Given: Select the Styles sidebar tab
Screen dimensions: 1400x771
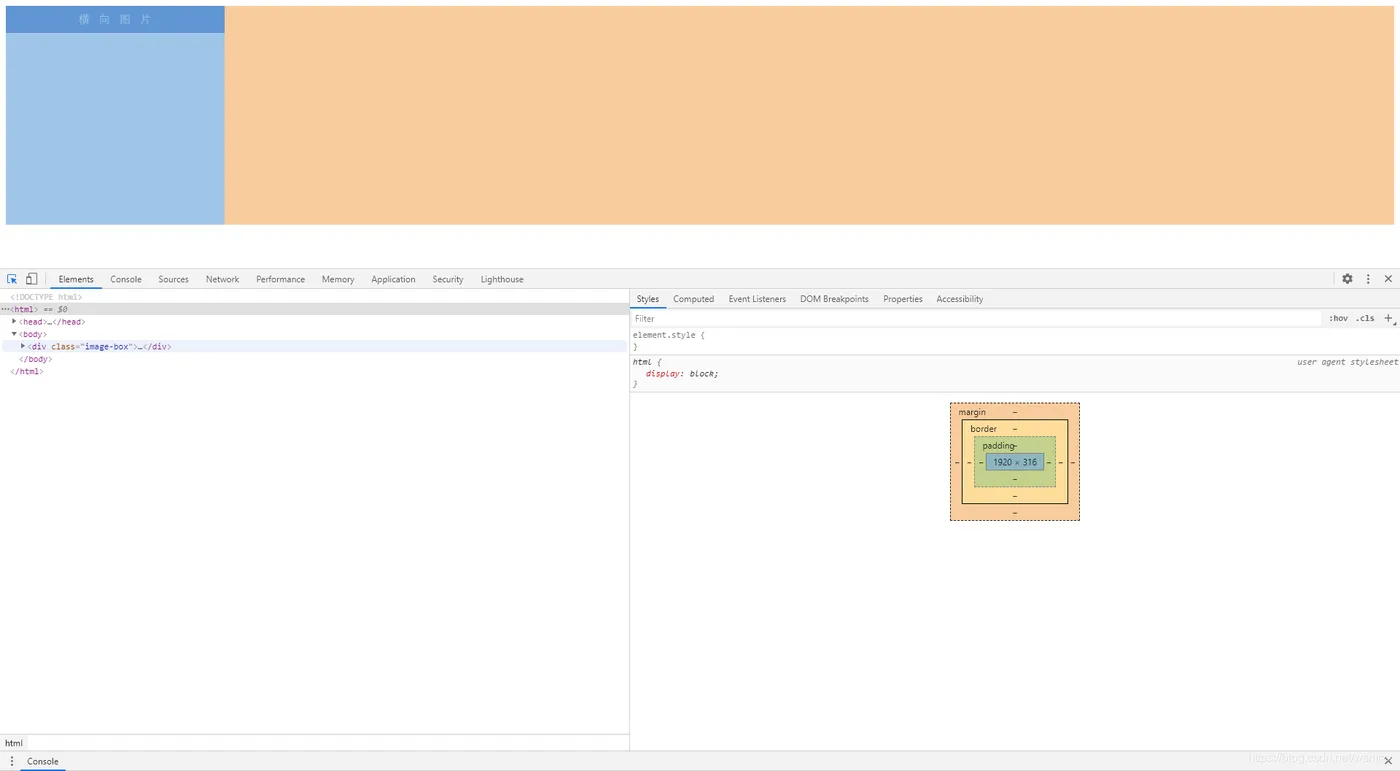Looking at the screenshot, I should pos(648,299).
